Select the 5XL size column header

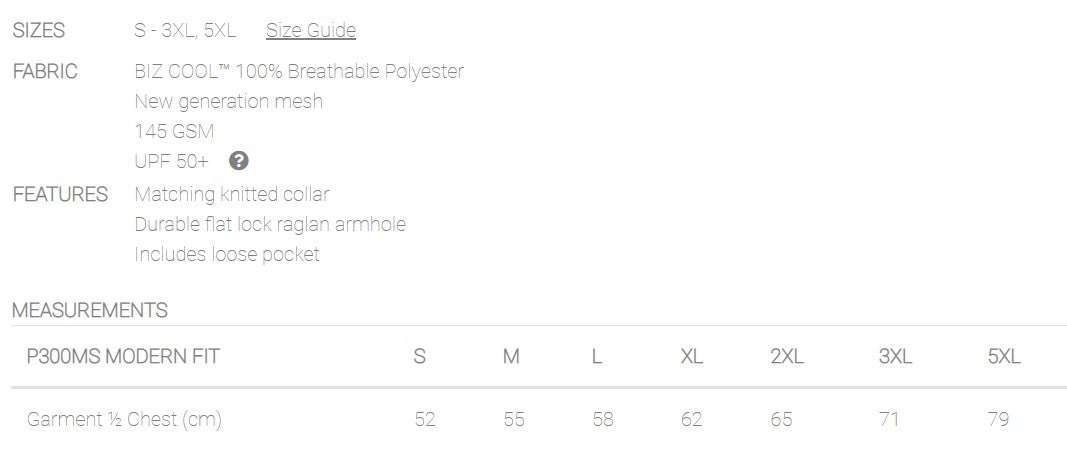point(1004,356)
